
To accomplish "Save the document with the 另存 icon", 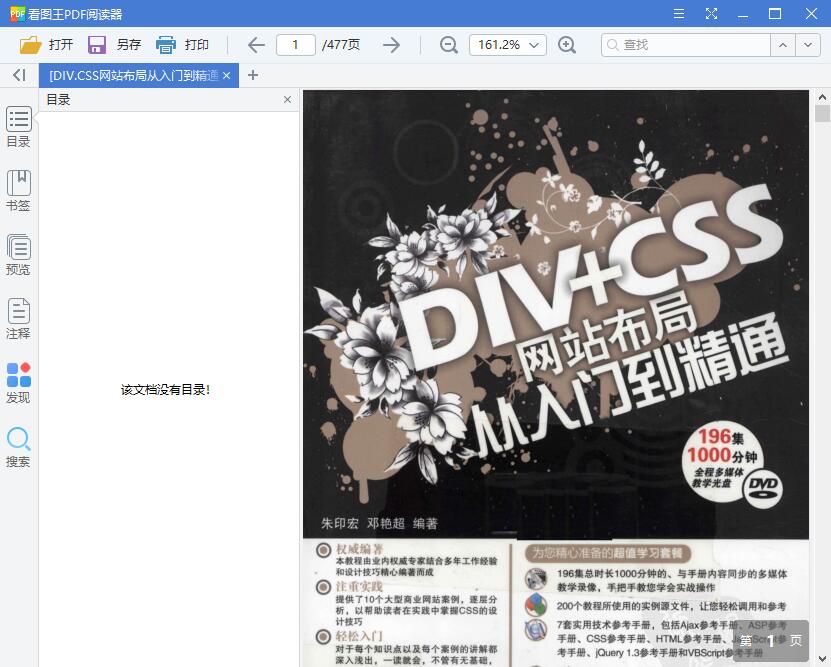I will tap(95, 44).
